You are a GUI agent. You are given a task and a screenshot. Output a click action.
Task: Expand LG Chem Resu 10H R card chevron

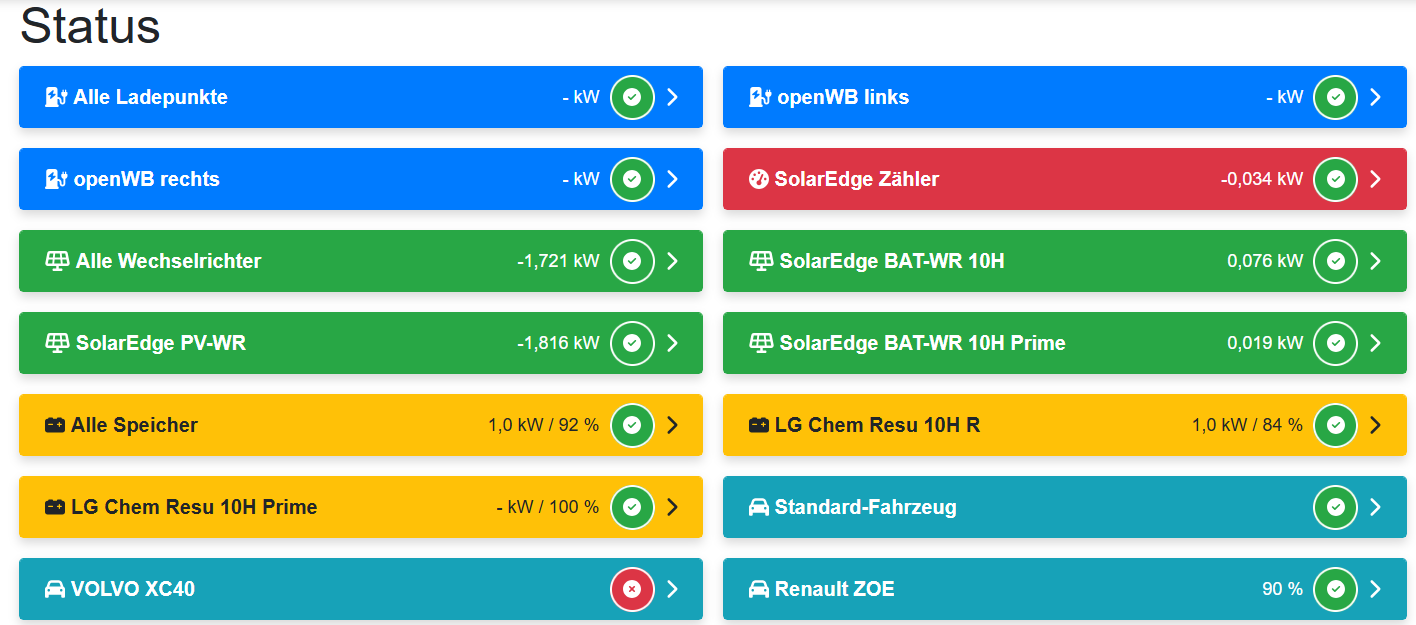(1375, 425)
